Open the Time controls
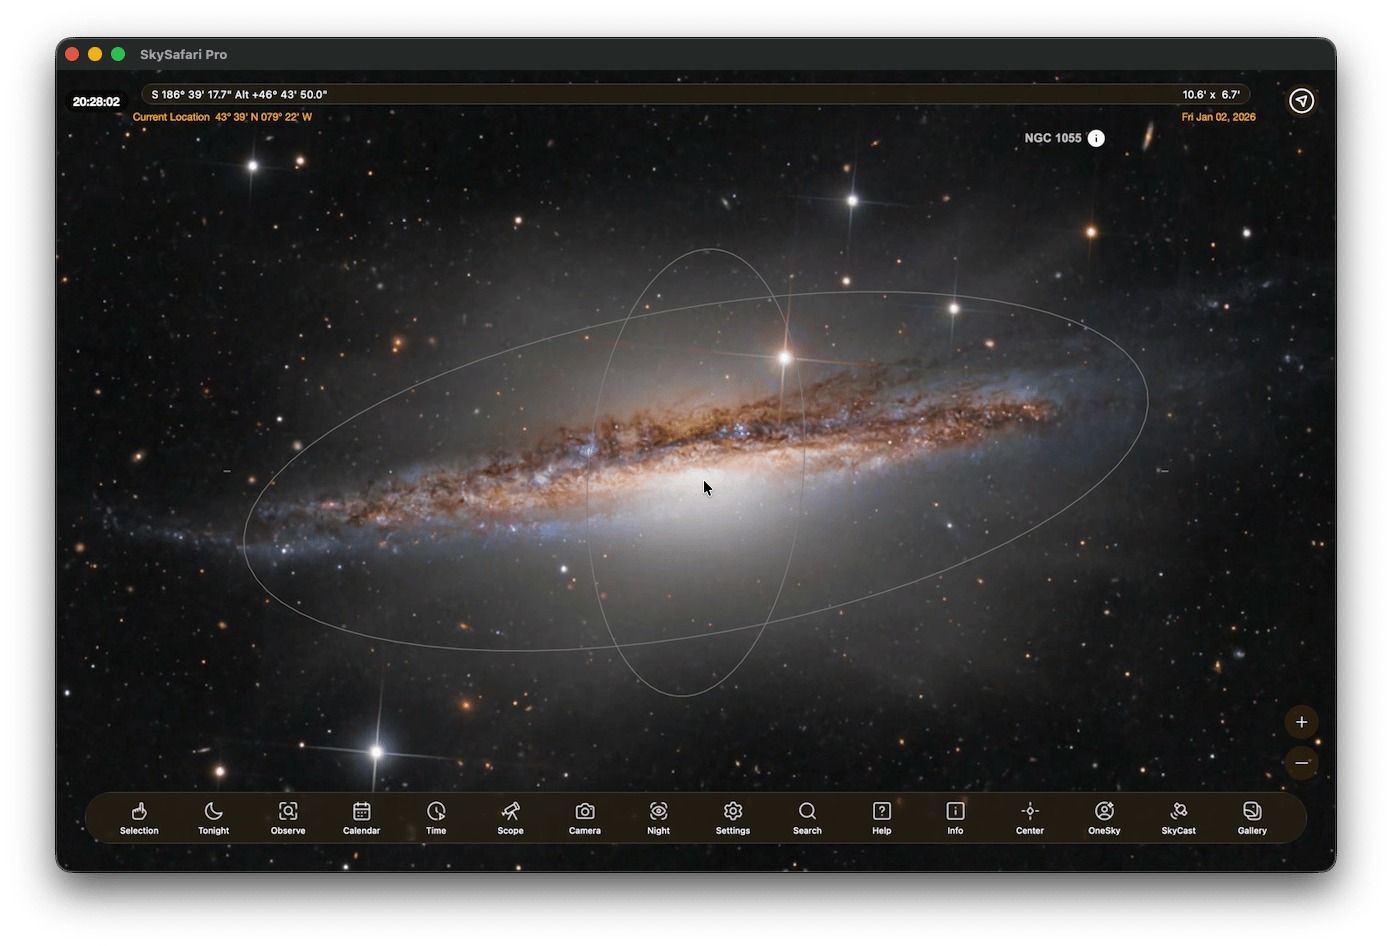Viewport: 1392px width, 946px height. tap(436, 817)
